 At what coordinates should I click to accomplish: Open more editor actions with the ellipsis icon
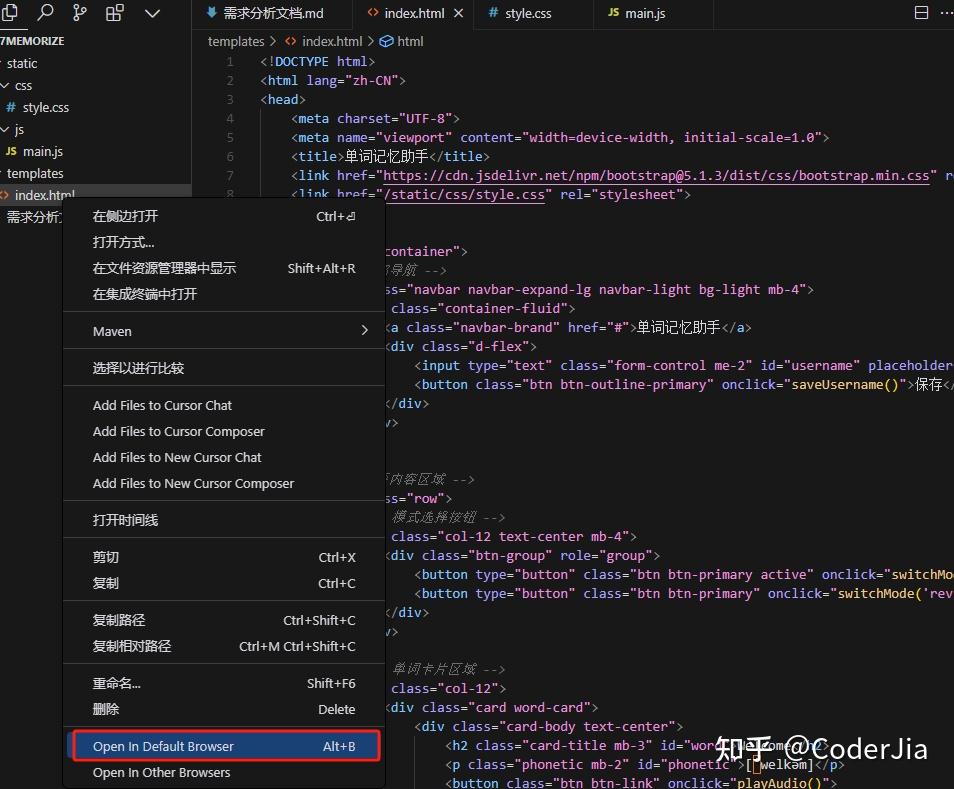tap(946, 12)
